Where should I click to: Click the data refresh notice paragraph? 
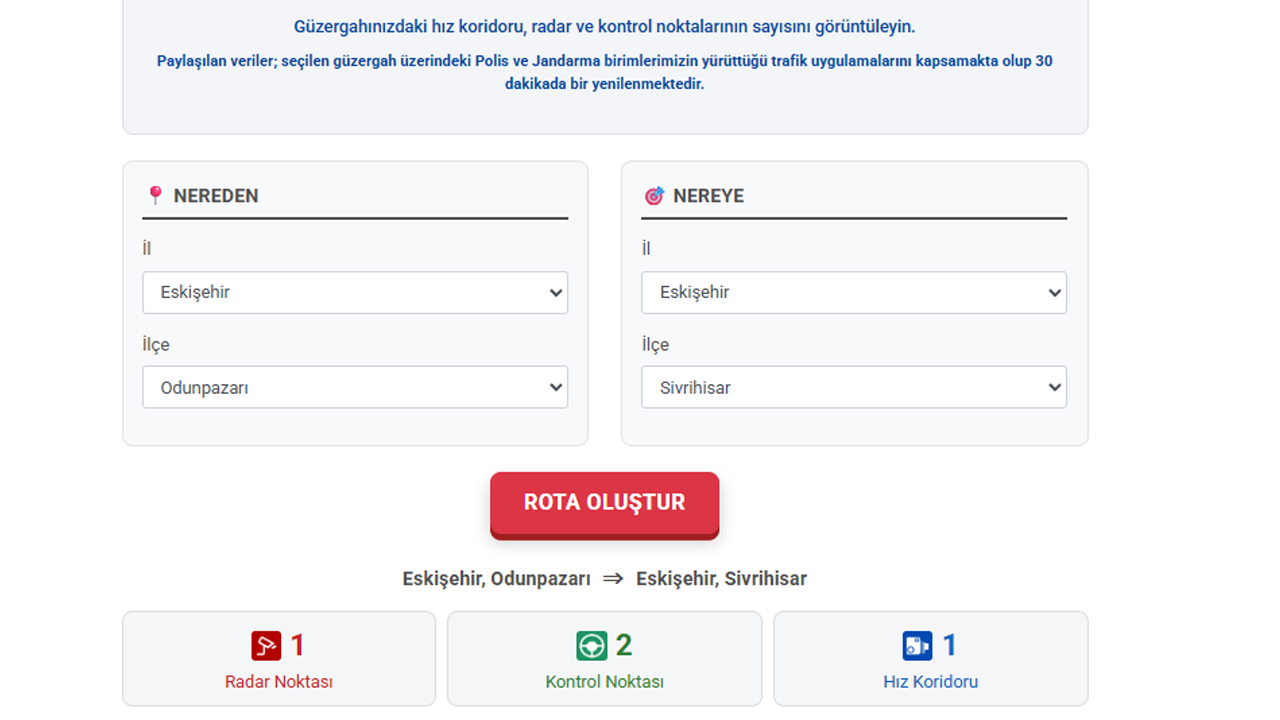604,72
